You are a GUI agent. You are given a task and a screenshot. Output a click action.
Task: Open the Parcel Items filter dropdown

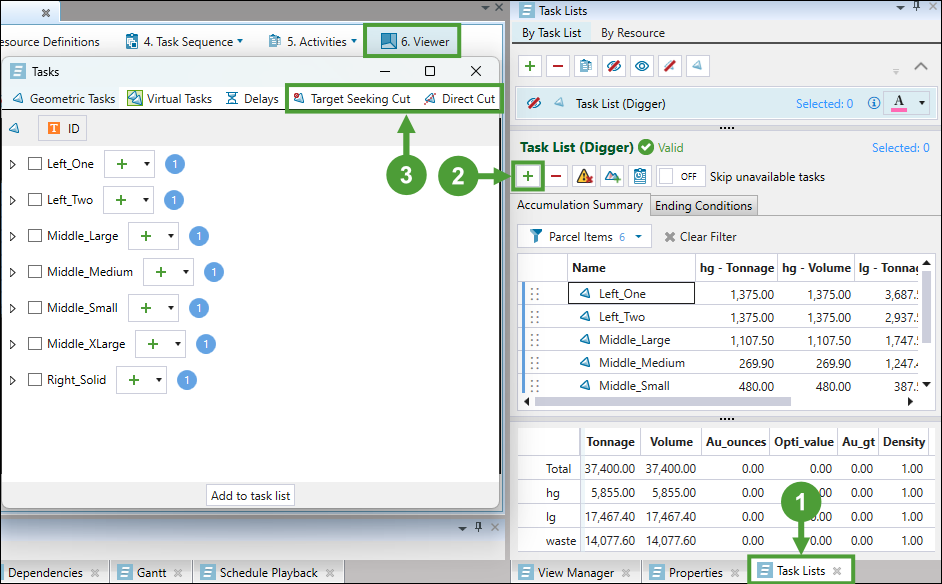pos(584,237)
